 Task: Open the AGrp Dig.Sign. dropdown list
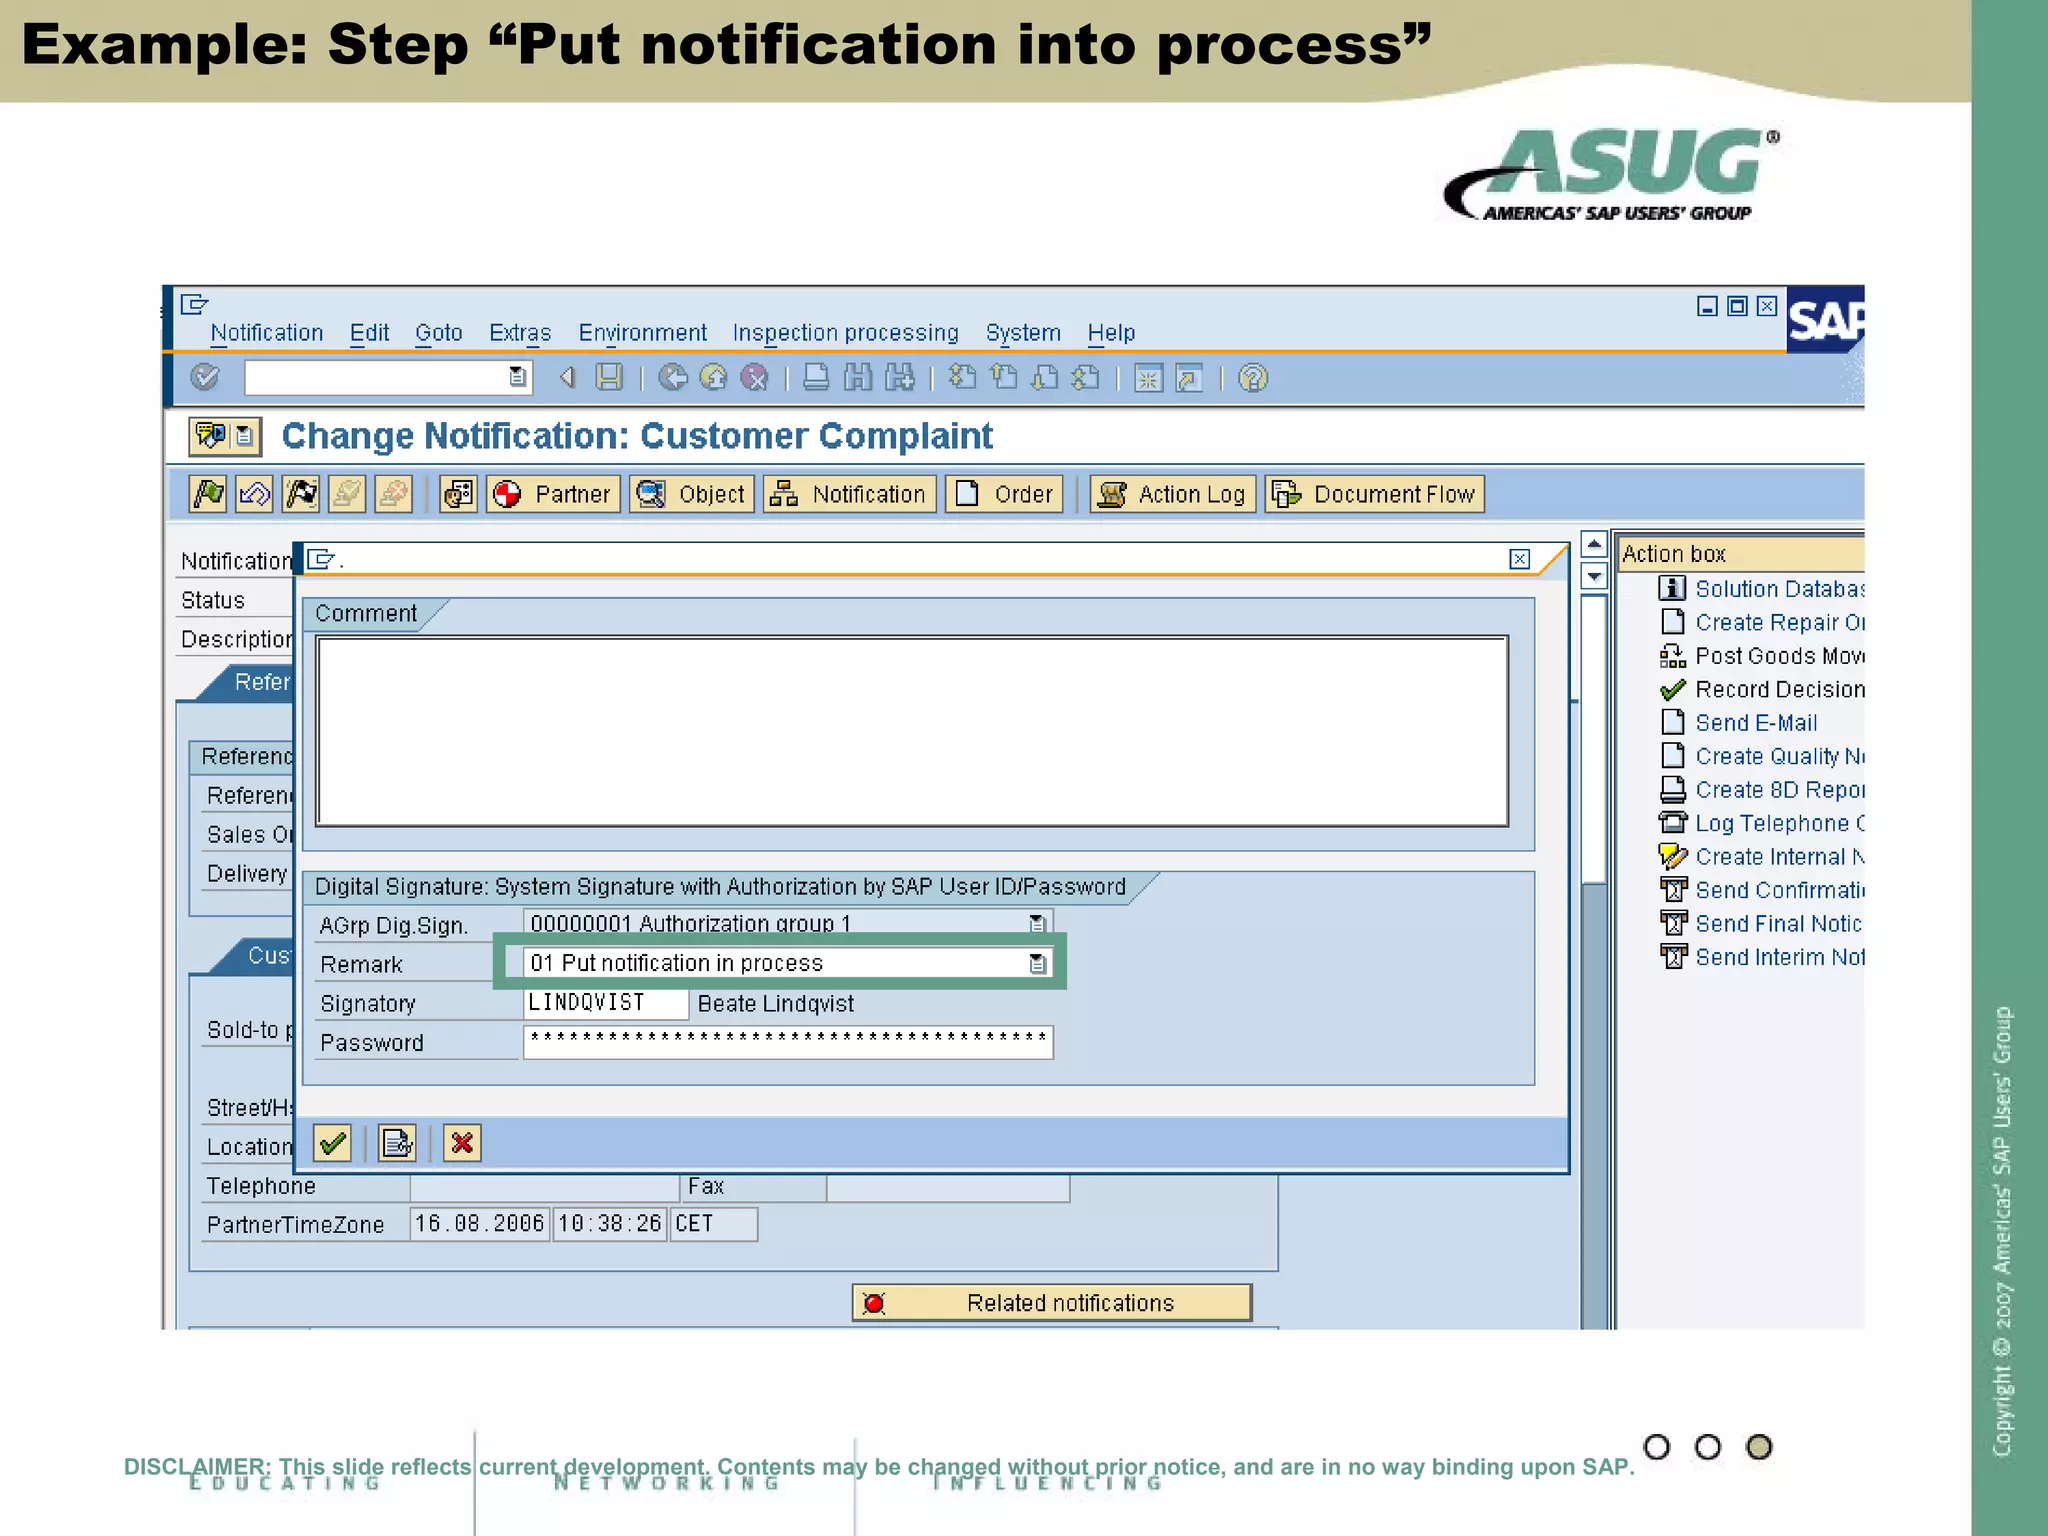click(1037, 922)
